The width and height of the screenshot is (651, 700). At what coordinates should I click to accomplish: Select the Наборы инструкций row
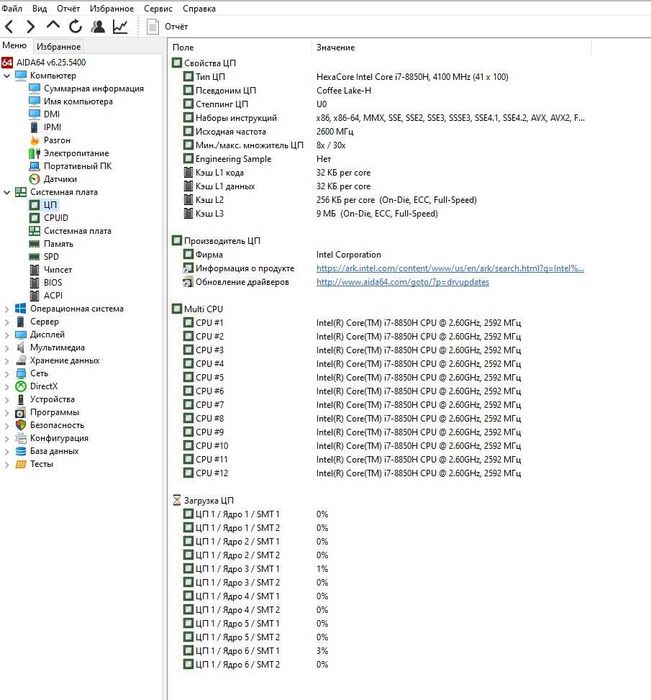point(384,118)
